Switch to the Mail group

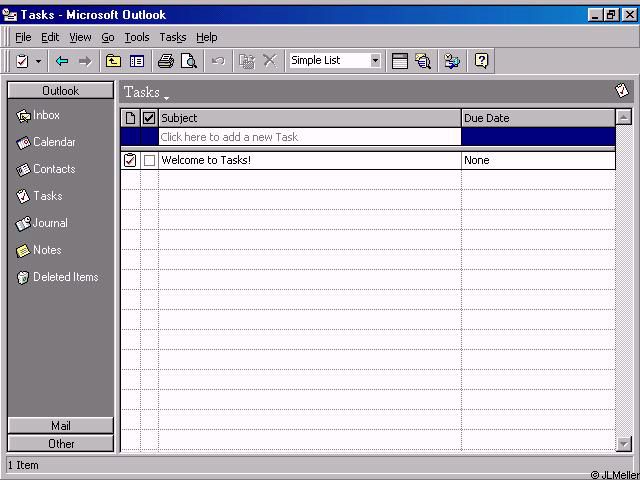click(60, 426)
